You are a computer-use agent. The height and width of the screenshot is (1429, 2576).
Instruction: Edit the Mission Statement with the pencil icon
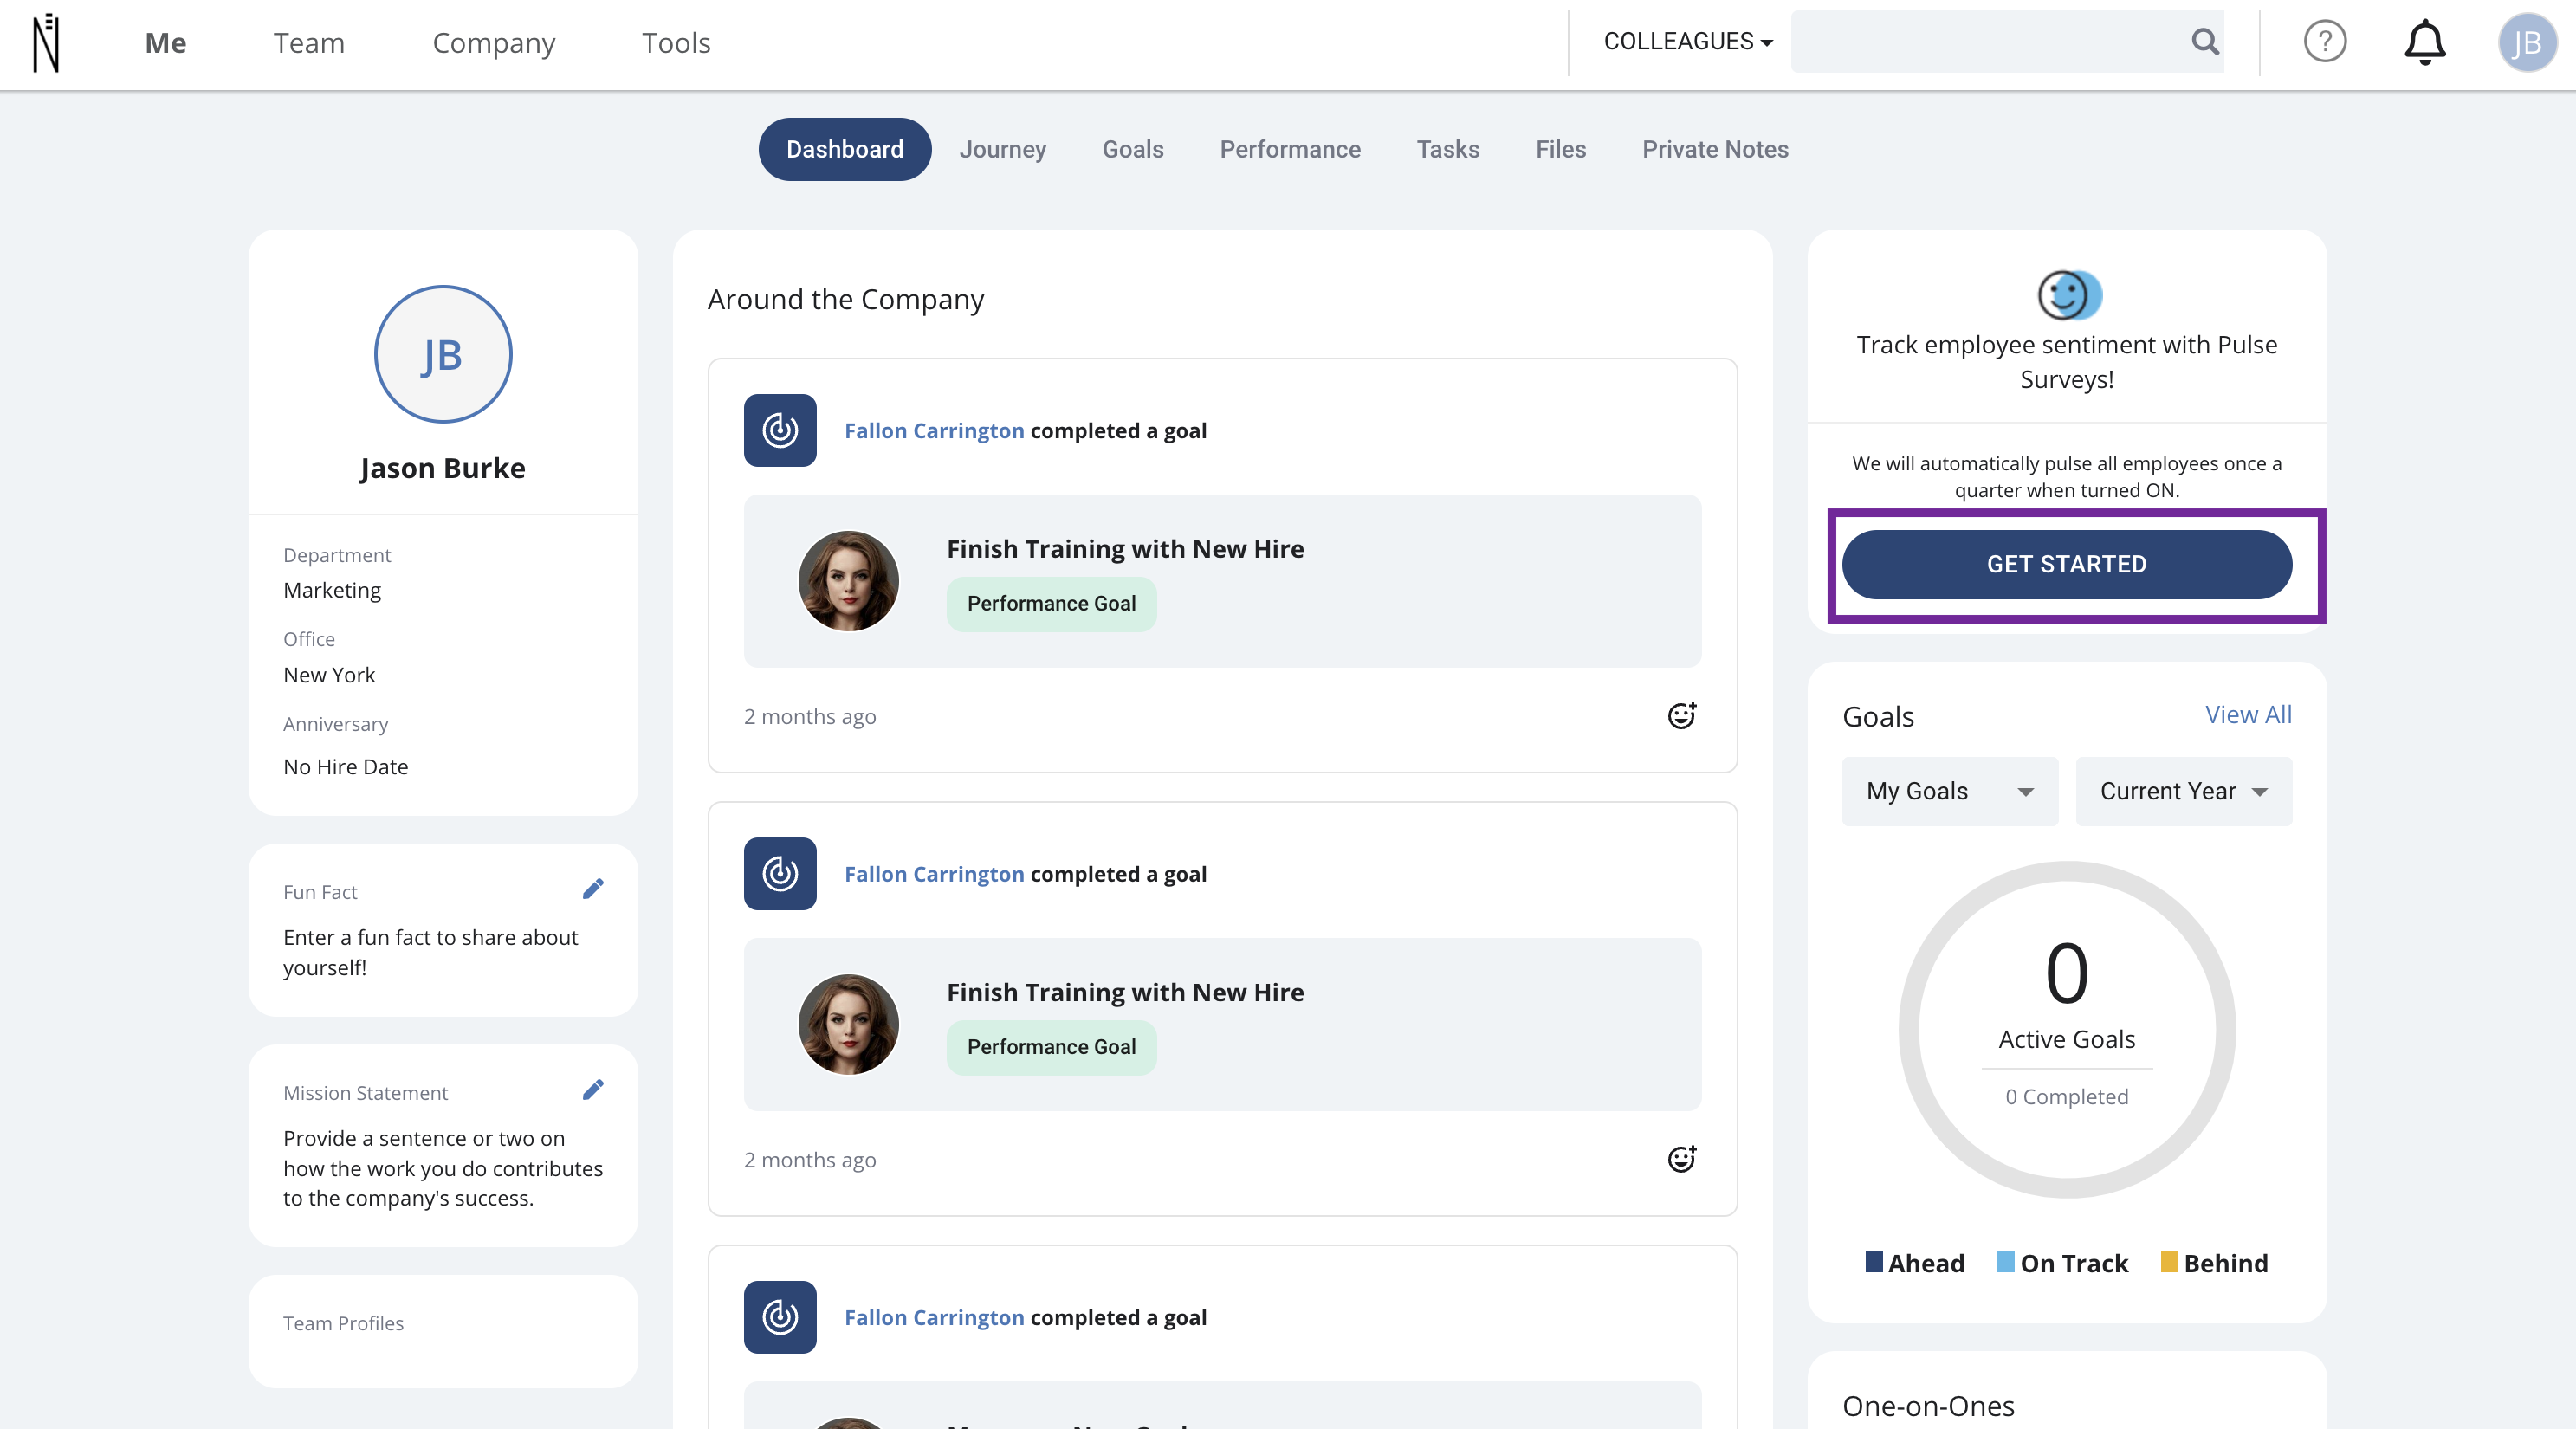click(593, 1090)
